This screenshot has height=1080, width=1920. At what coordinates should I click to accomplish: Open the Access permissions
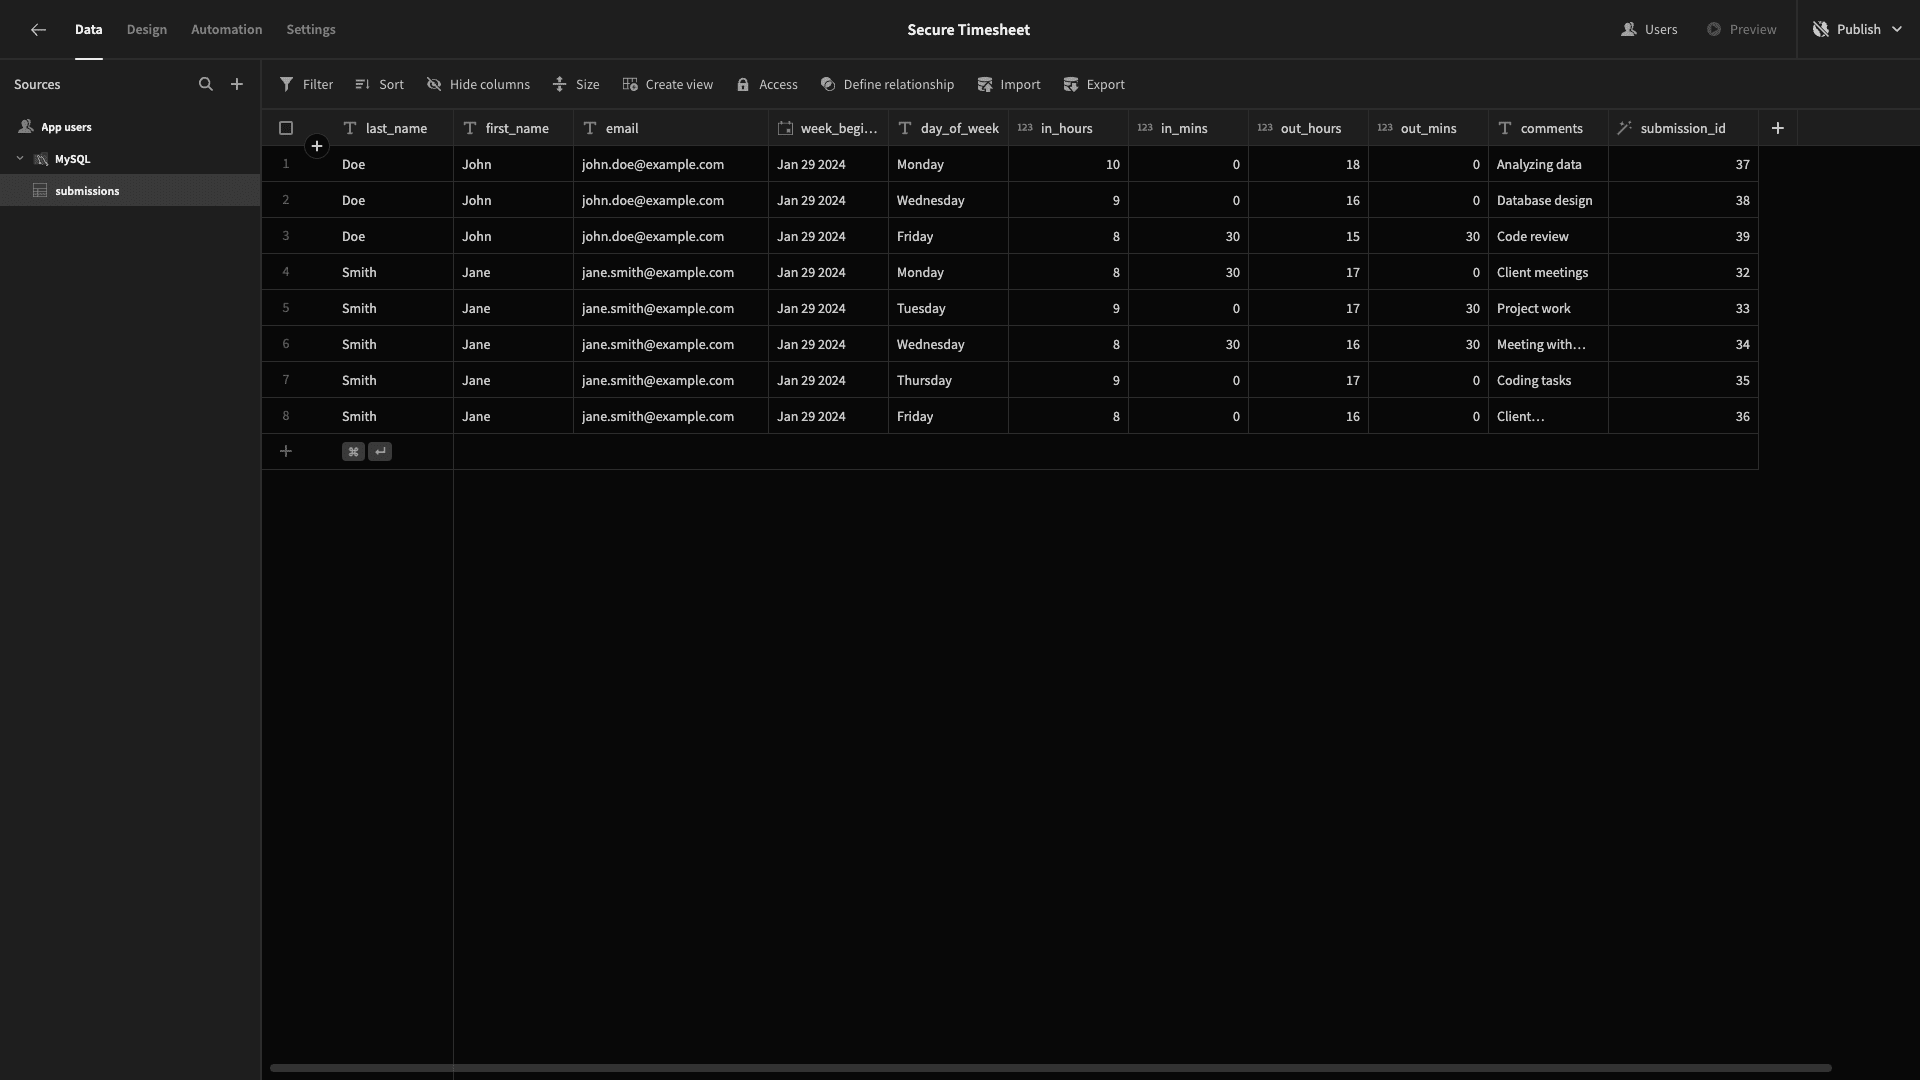(x=767, y=85)
